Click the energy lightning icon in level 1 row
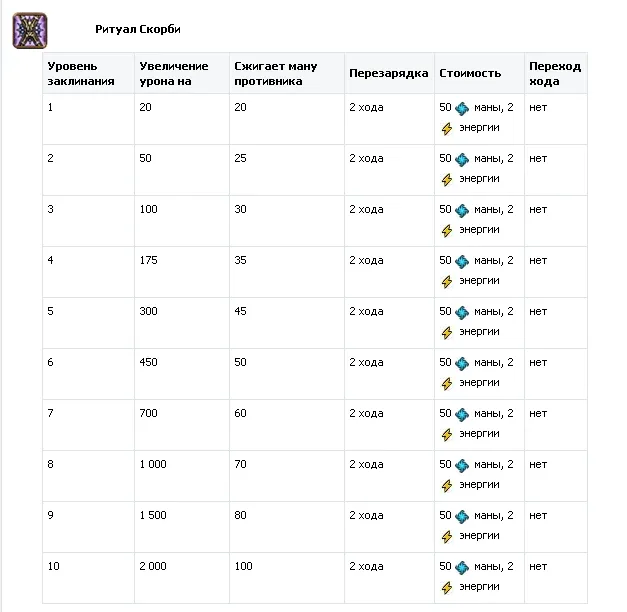 447,128
